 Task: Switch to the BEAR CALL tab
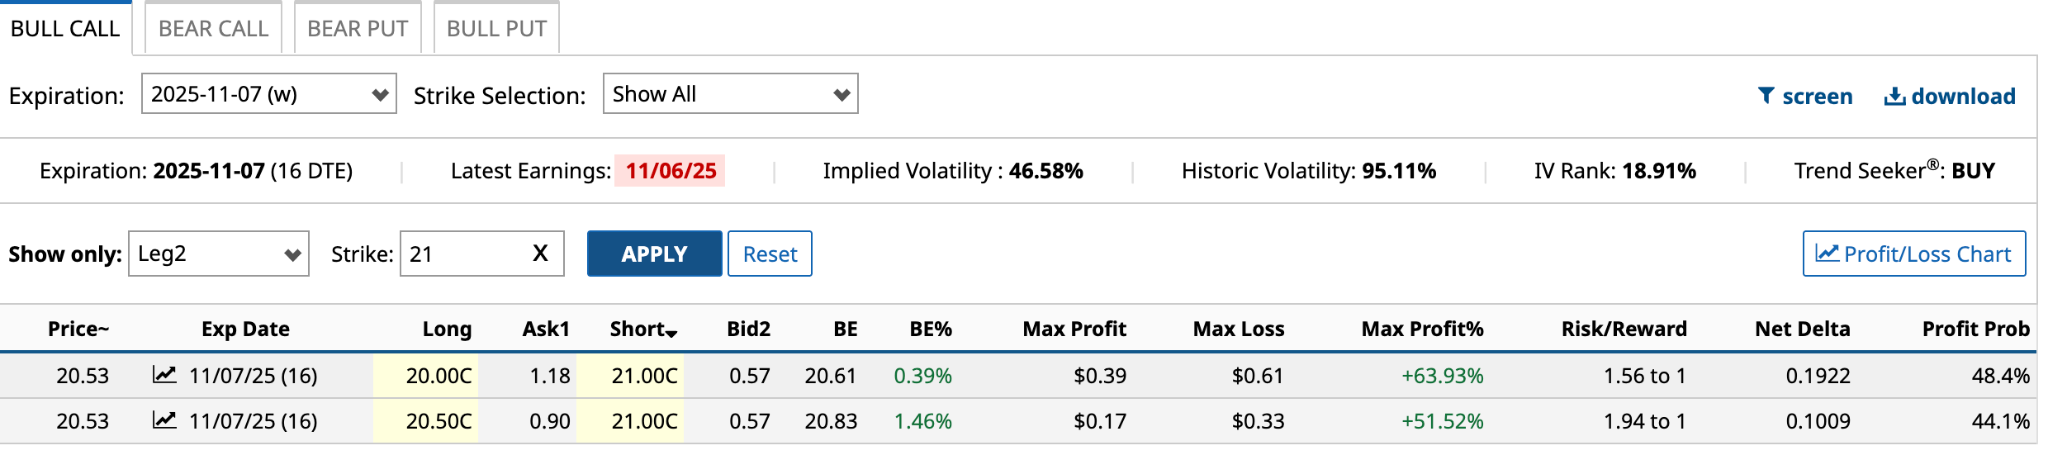coord(213,29)
